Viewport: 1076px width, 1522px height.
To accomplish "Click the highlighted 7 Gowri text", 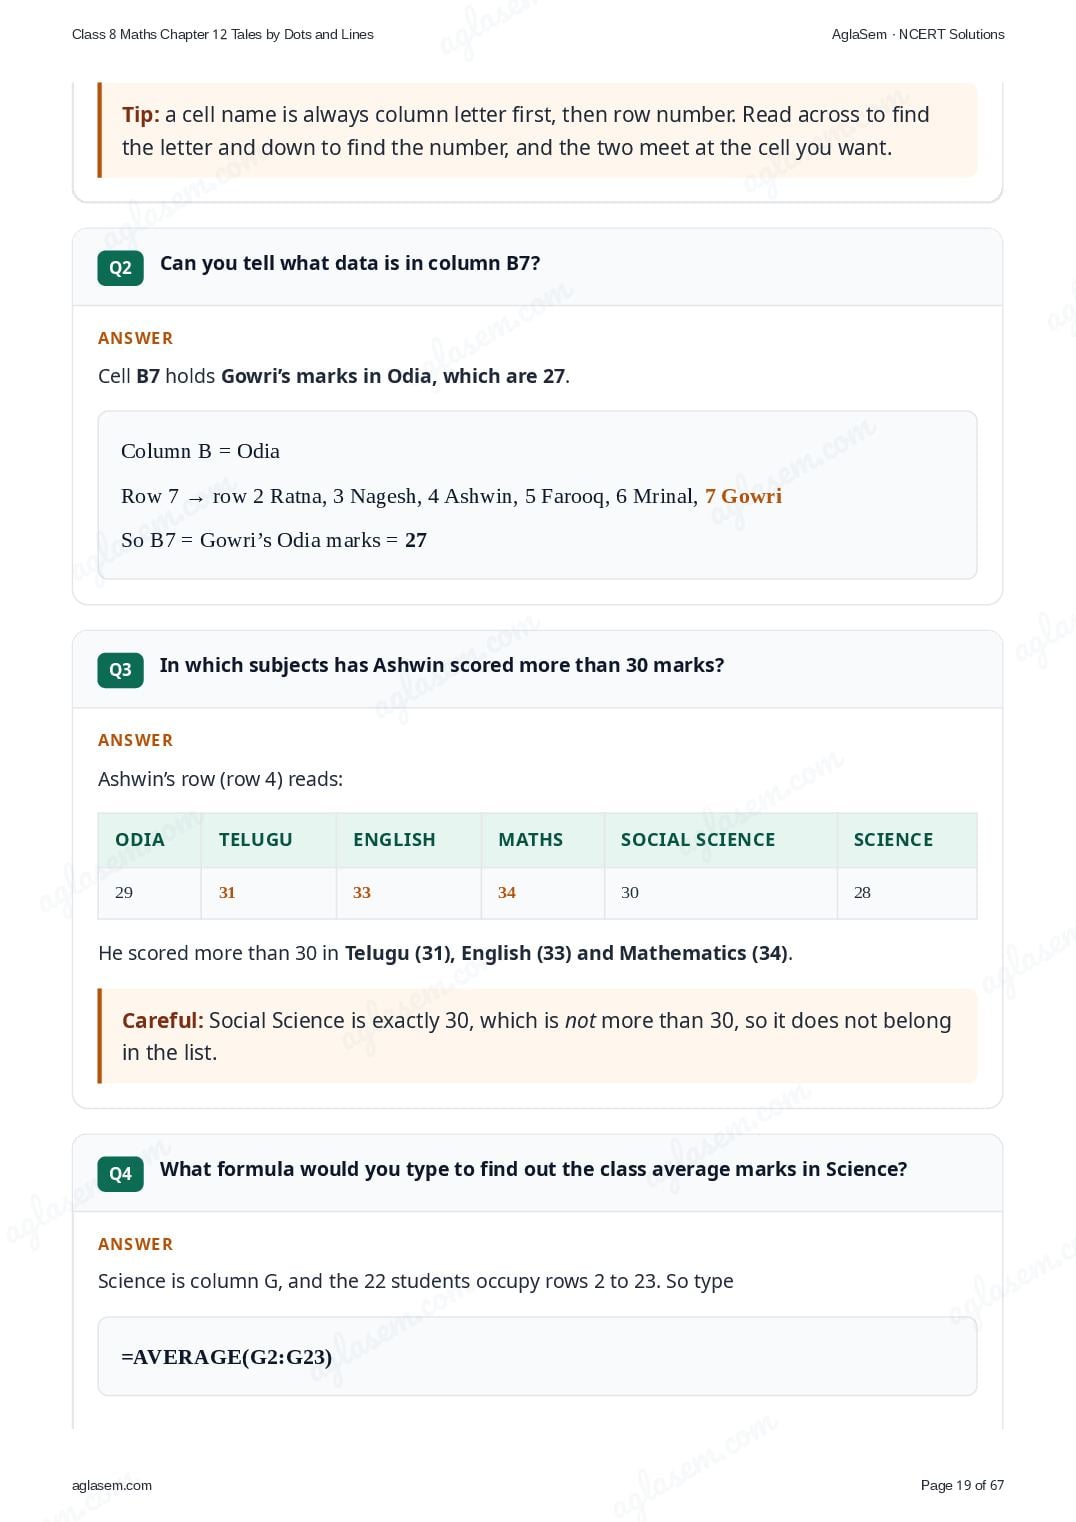I will (743, 496).
